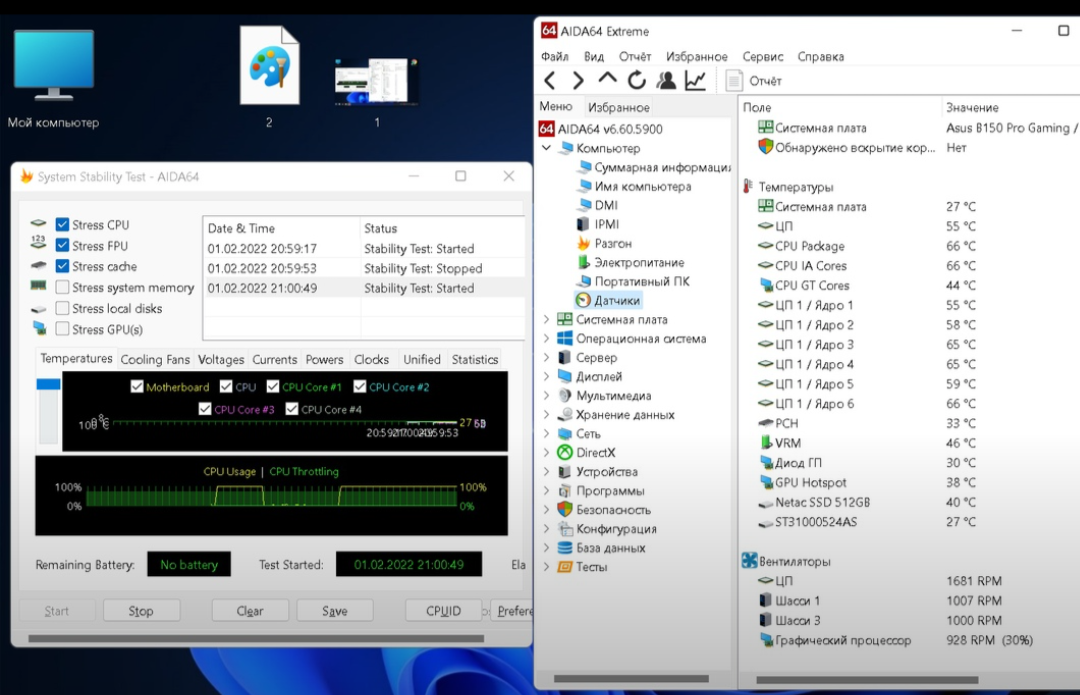Expand Дисплей tree node
The image size is (1080, 695).
(546, 376)
